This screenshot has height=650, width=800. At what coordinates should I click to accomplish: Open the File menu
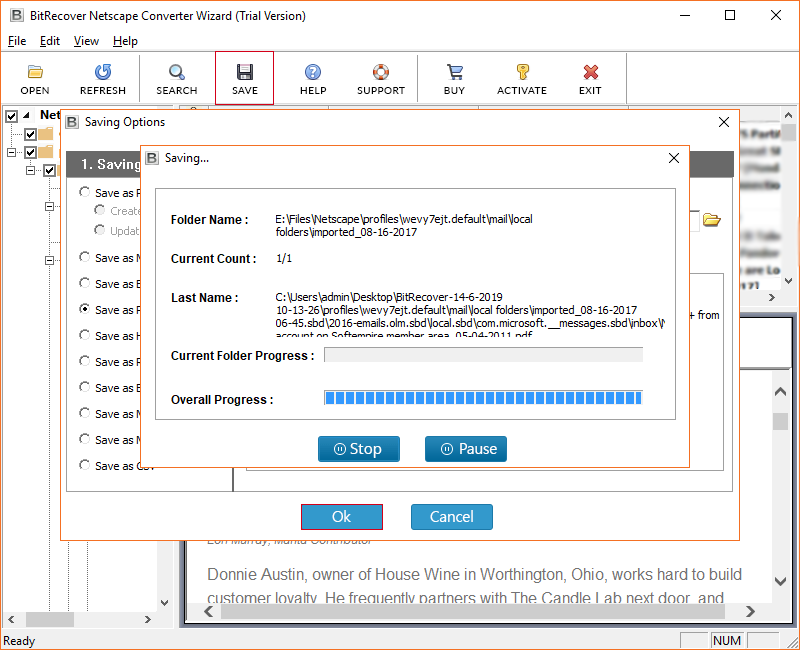17,41
